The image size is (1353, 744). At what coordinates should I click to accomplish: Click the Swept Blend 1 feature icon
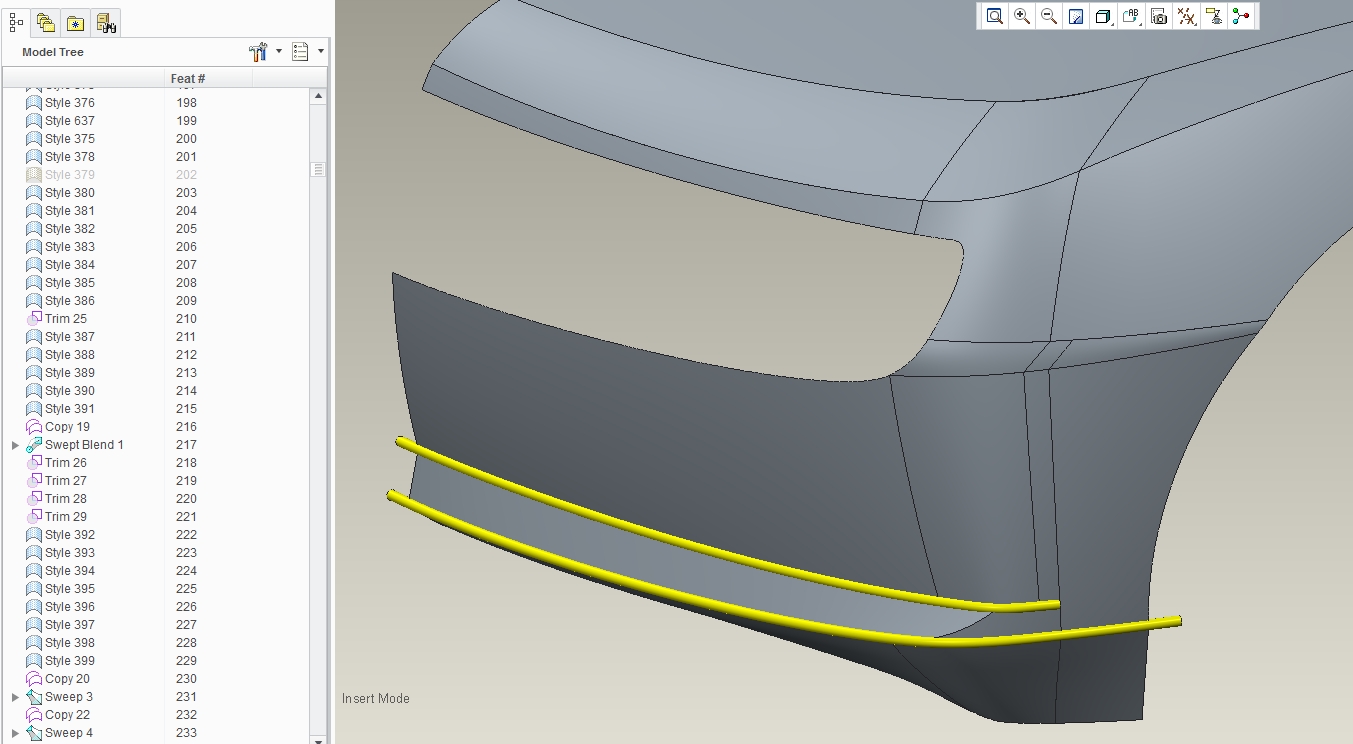point(33,445)
